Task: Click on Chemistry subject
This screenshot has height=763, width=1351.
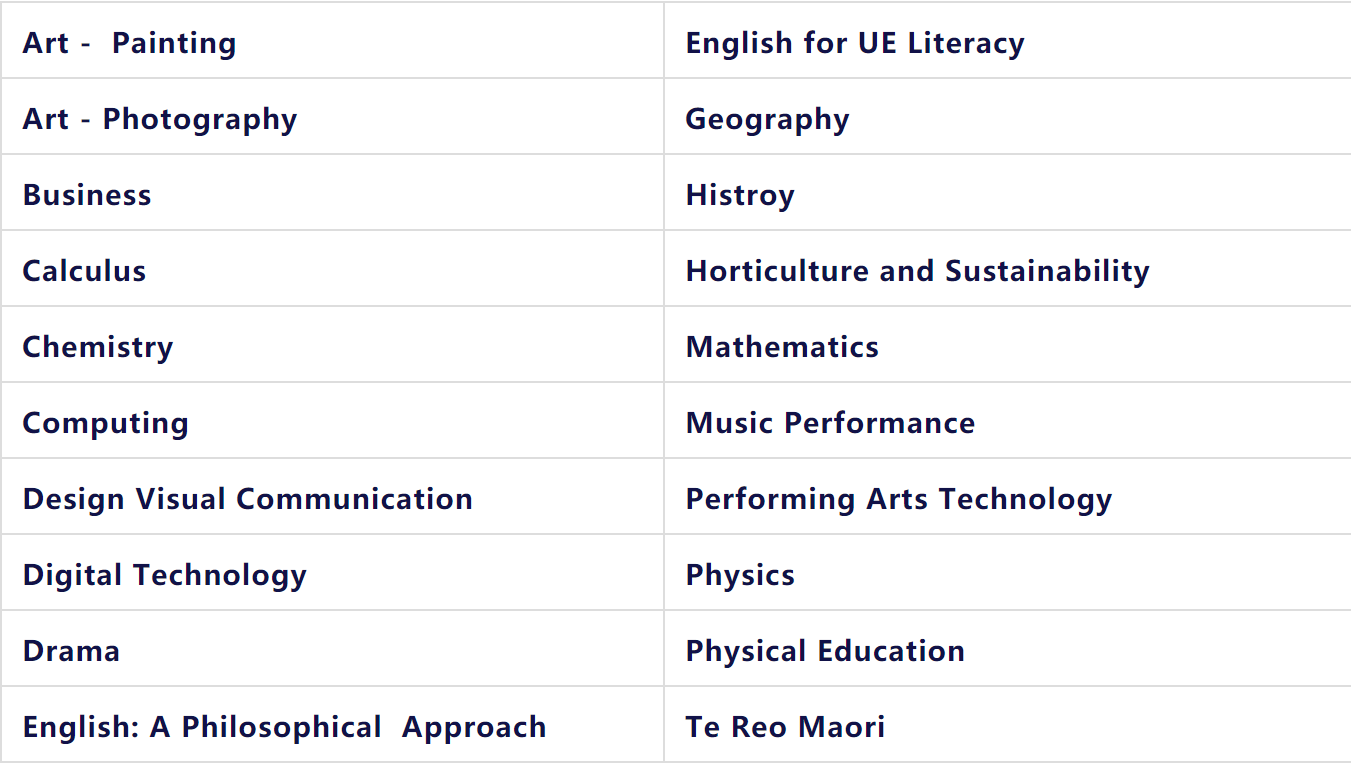Action: coord(98,347)
